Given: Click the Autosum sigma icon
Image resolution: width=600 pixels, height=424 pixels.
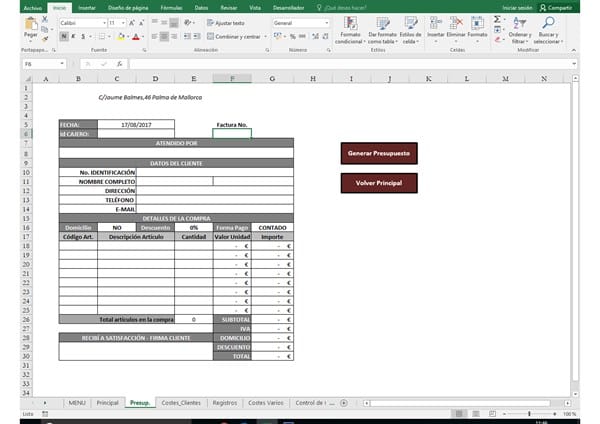Looking at the screenshot, I should tap(497, 19).
